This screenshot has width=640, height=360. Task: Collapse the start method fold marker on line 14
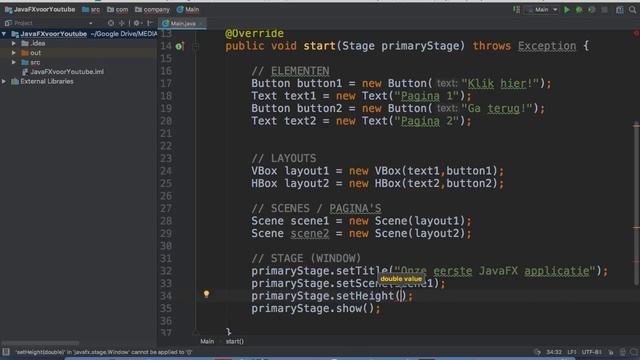(196, 47)
